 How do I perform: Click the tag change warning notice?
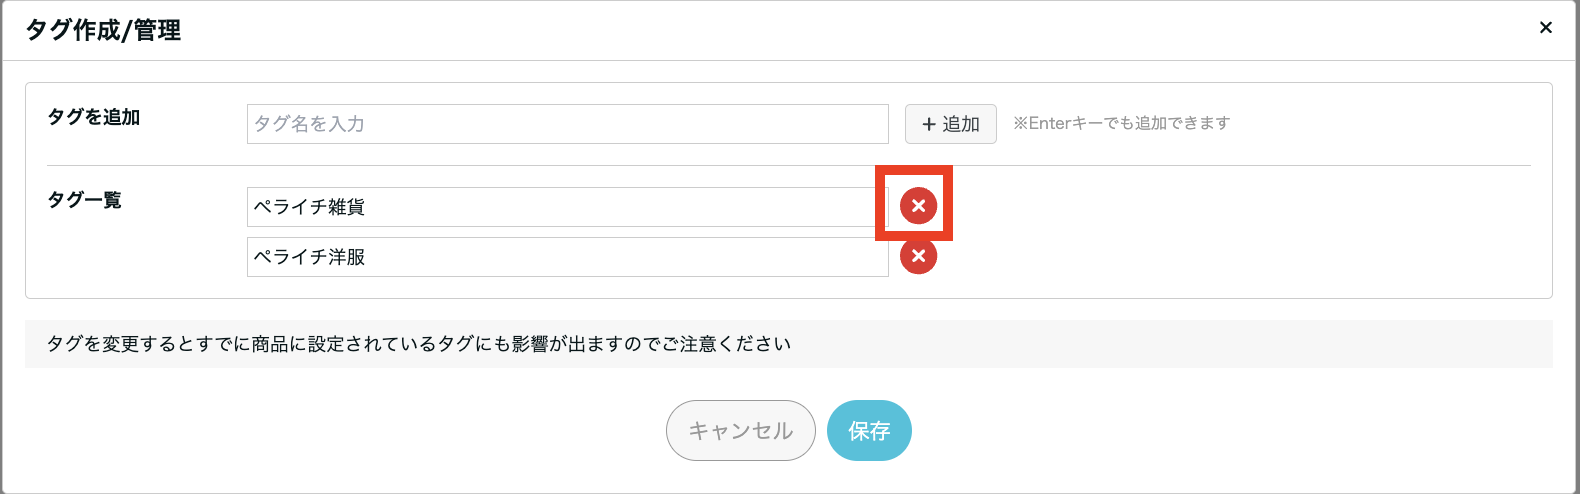[x=419, y=344]
